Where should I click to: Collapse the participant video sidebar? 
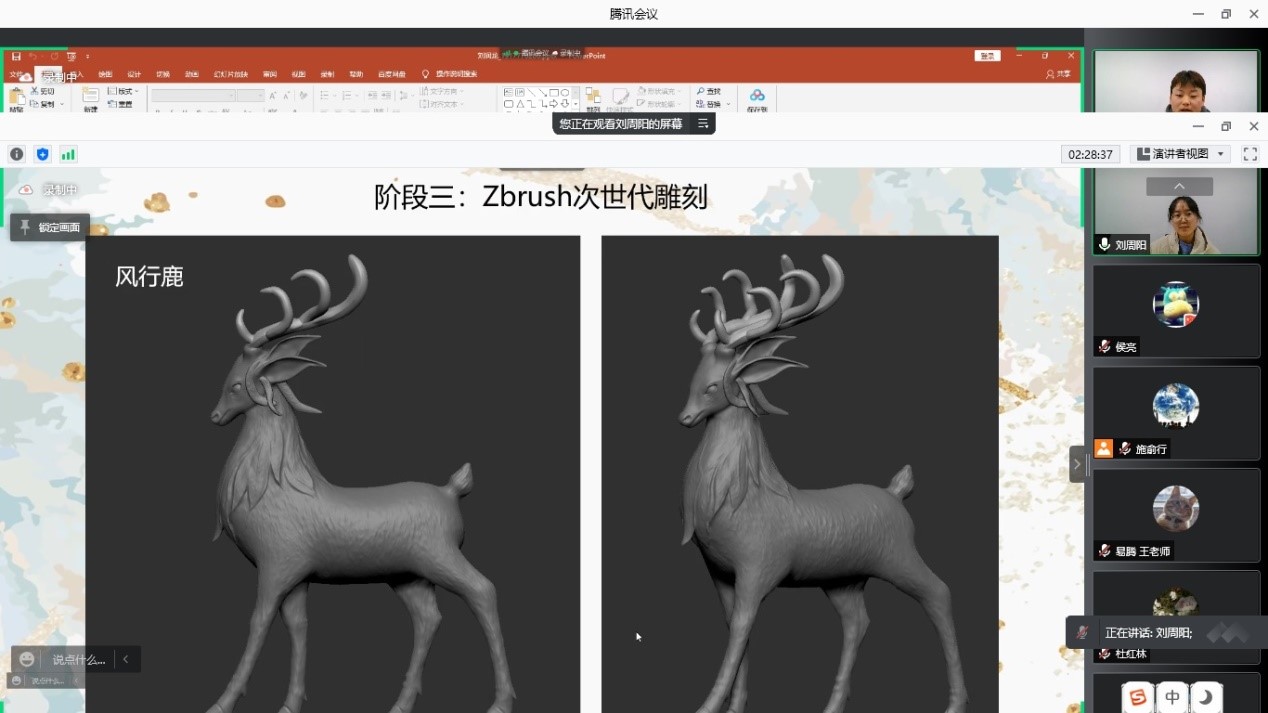(1077, 464)
